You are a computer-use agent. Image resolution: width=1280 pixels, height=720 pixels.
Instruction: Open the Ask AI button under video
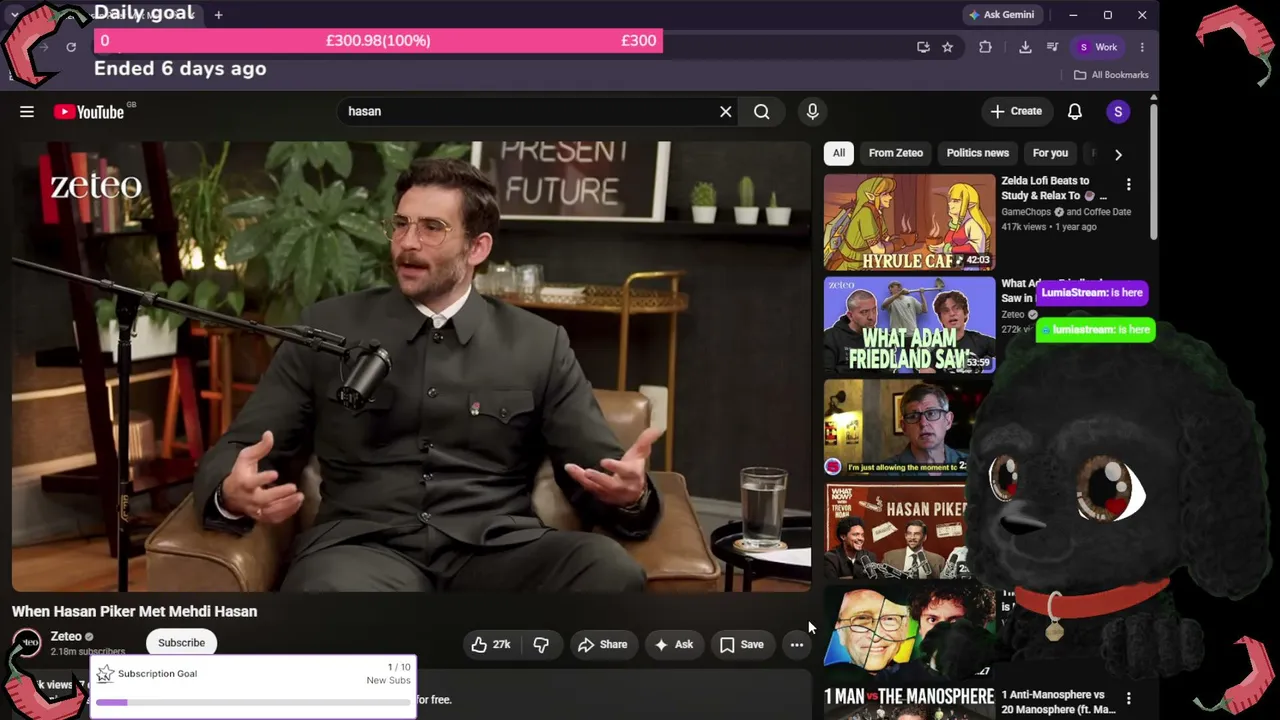[x=673, y=644]
